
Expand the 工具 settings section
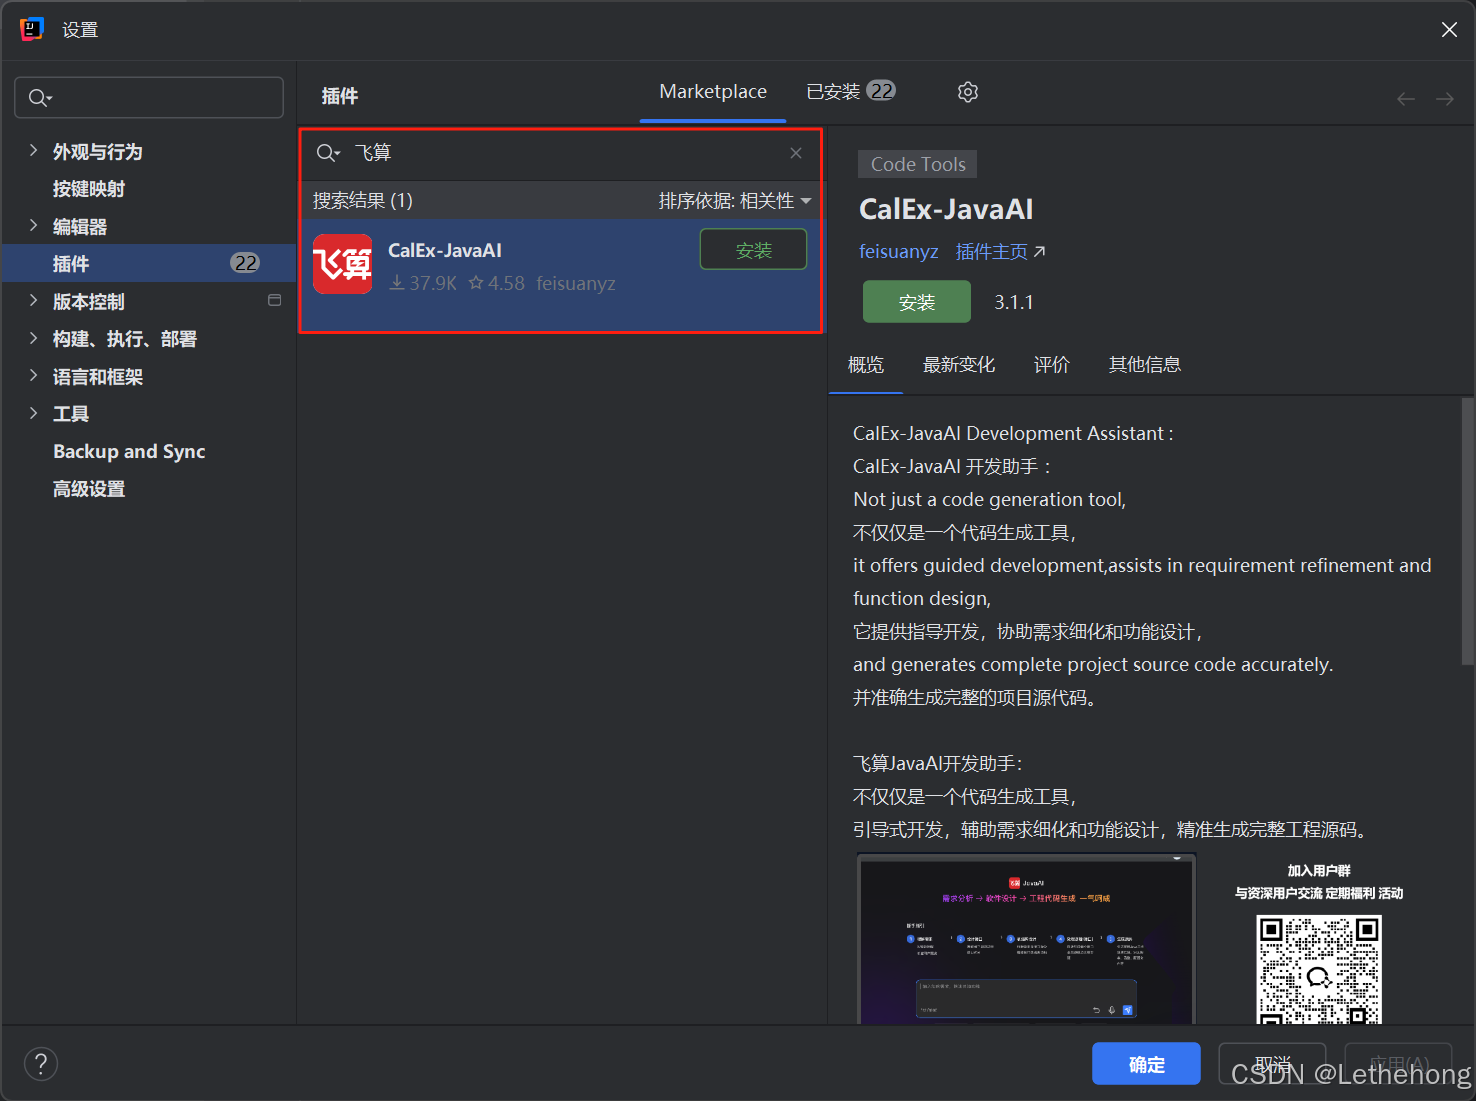[x=33, y=413]
